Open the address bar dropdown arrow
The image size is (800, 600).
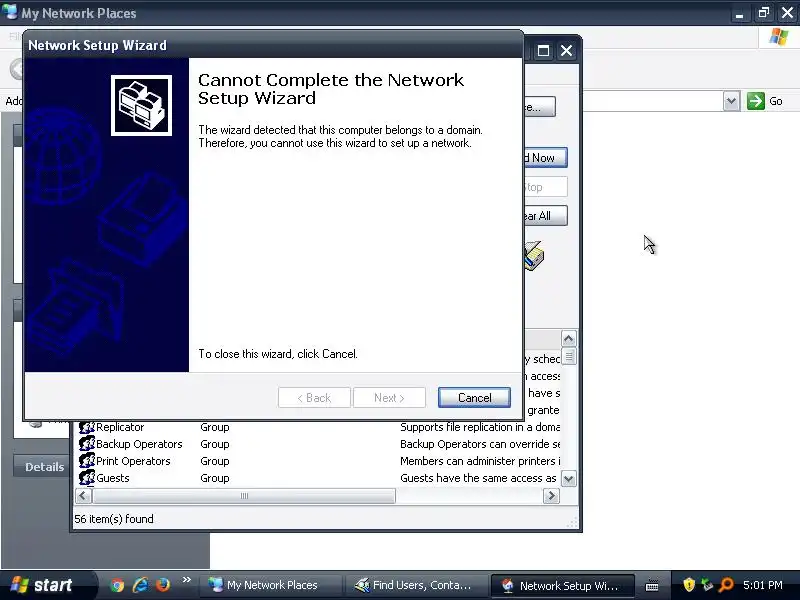[x=731, y=101]
